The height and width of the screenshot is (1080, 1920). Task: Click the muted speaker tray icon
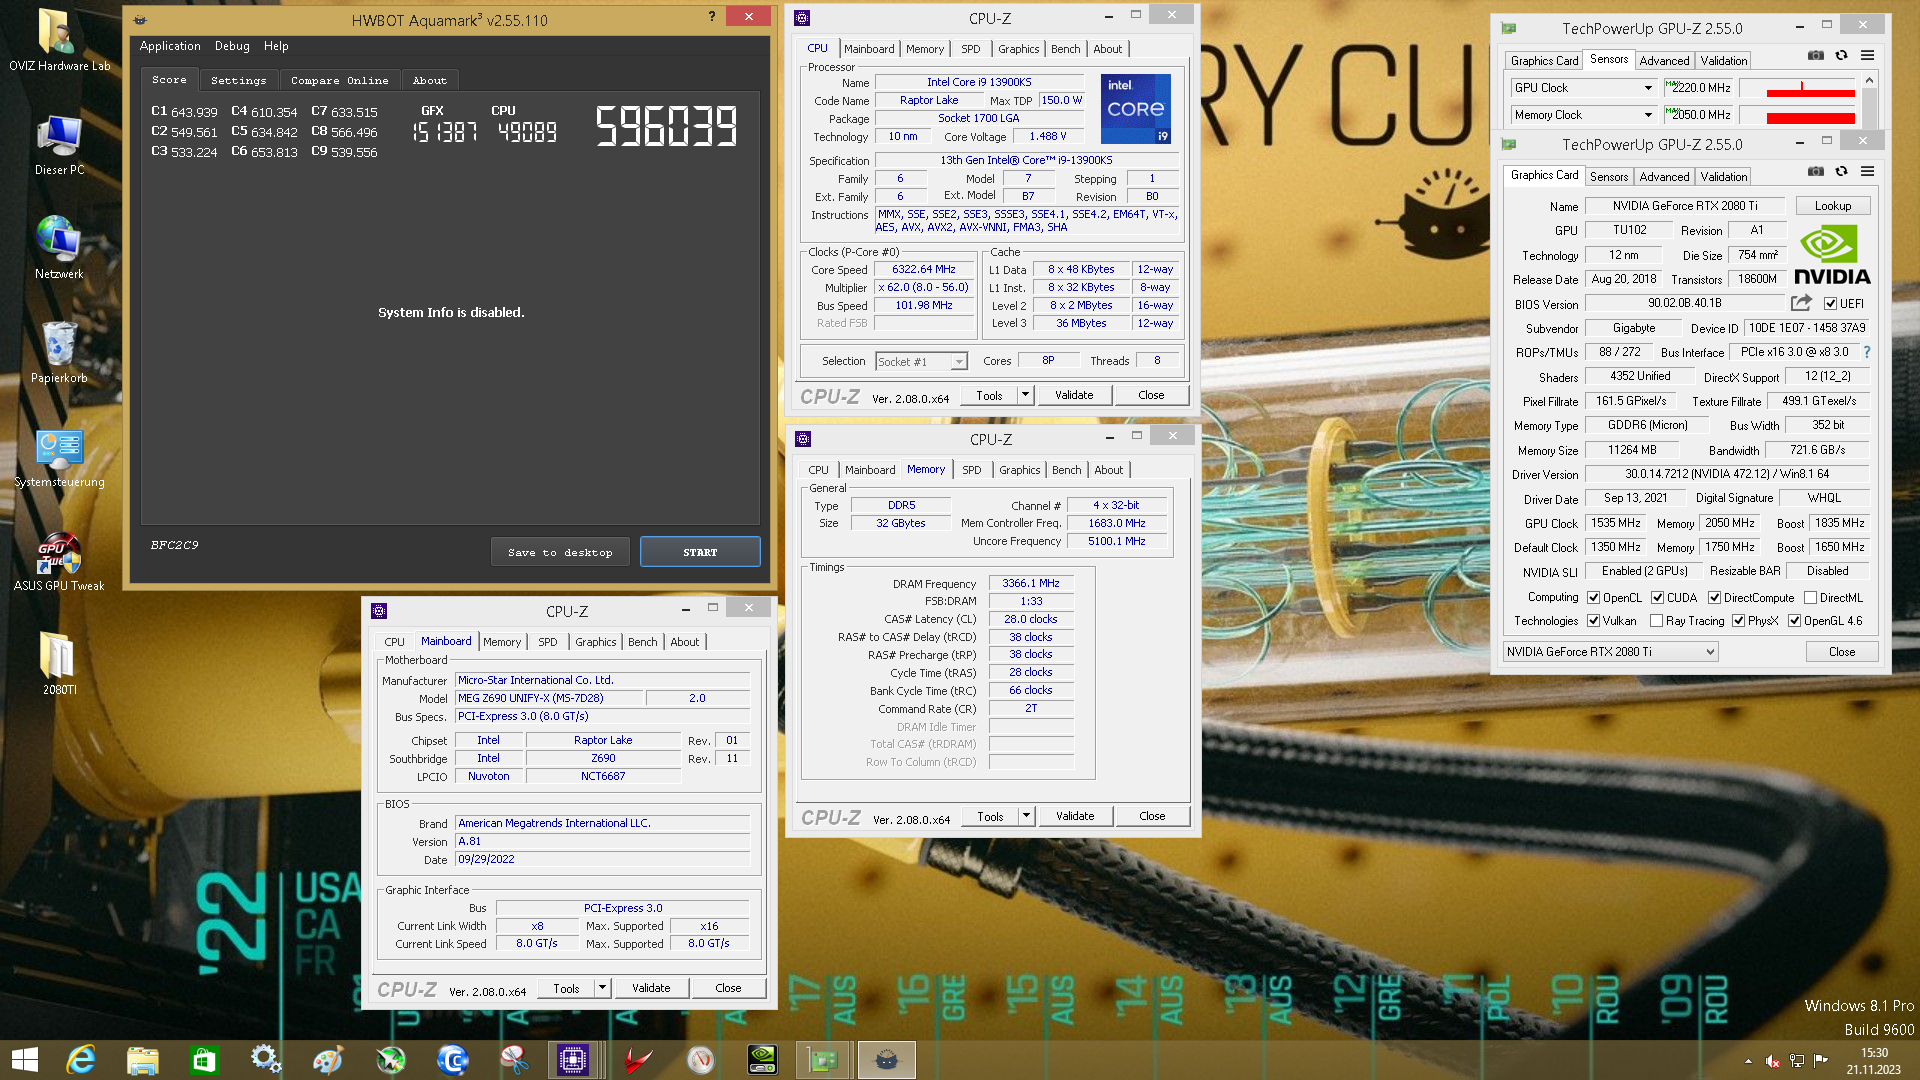[x=1772, y=1061]
